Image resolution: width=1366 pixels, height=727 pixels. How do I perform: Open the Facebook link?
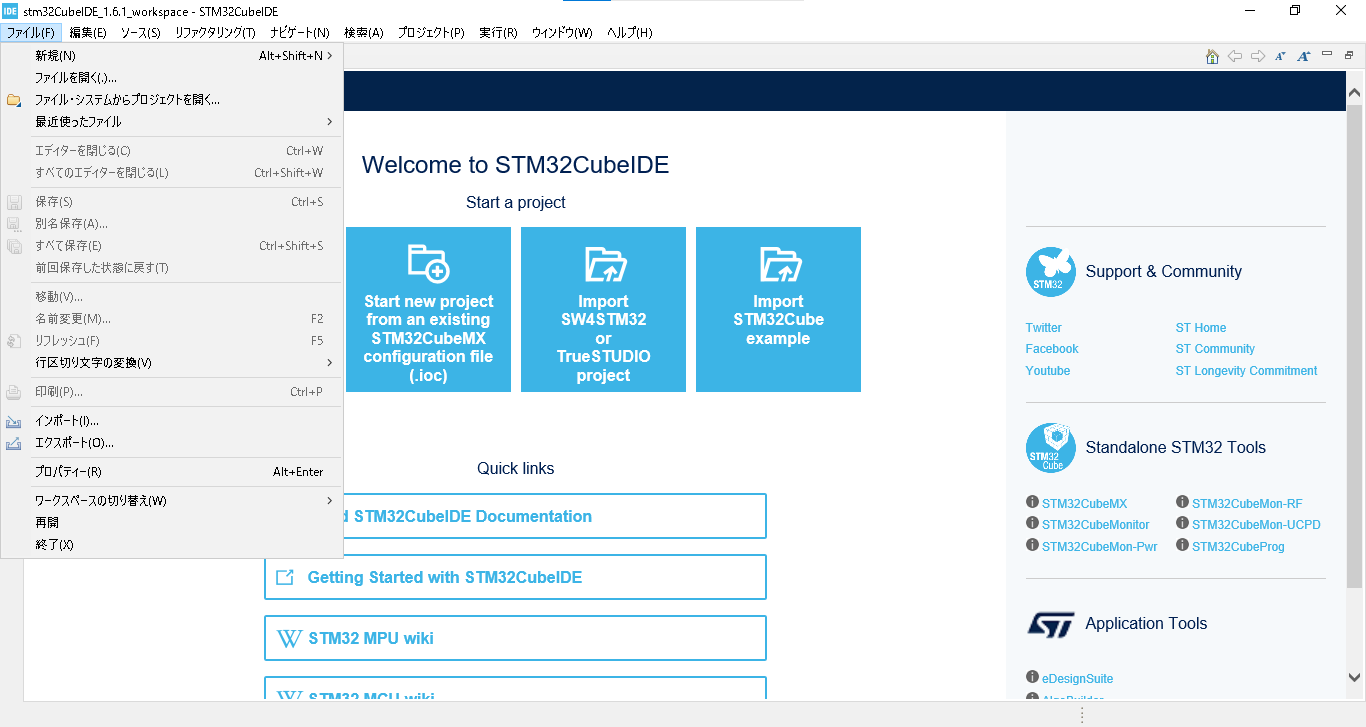click(x=1052, y=349)
